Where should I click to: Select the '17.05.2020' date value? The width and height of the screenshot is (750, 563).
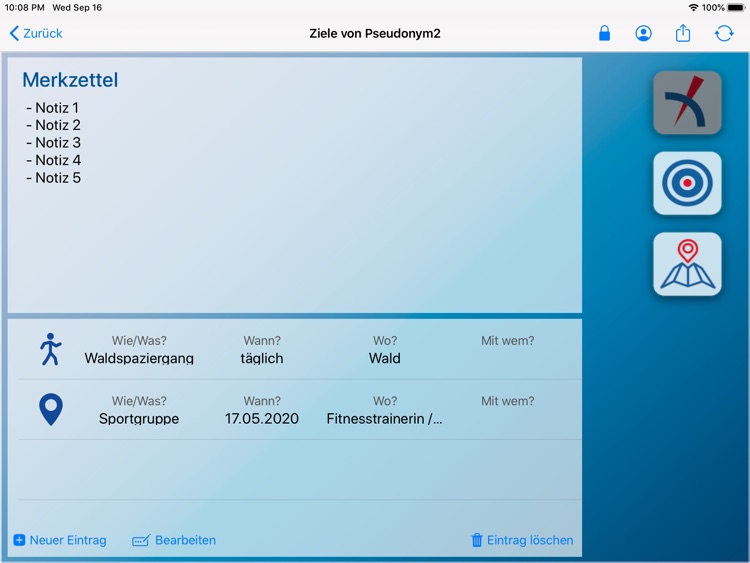tap(262, 419)
